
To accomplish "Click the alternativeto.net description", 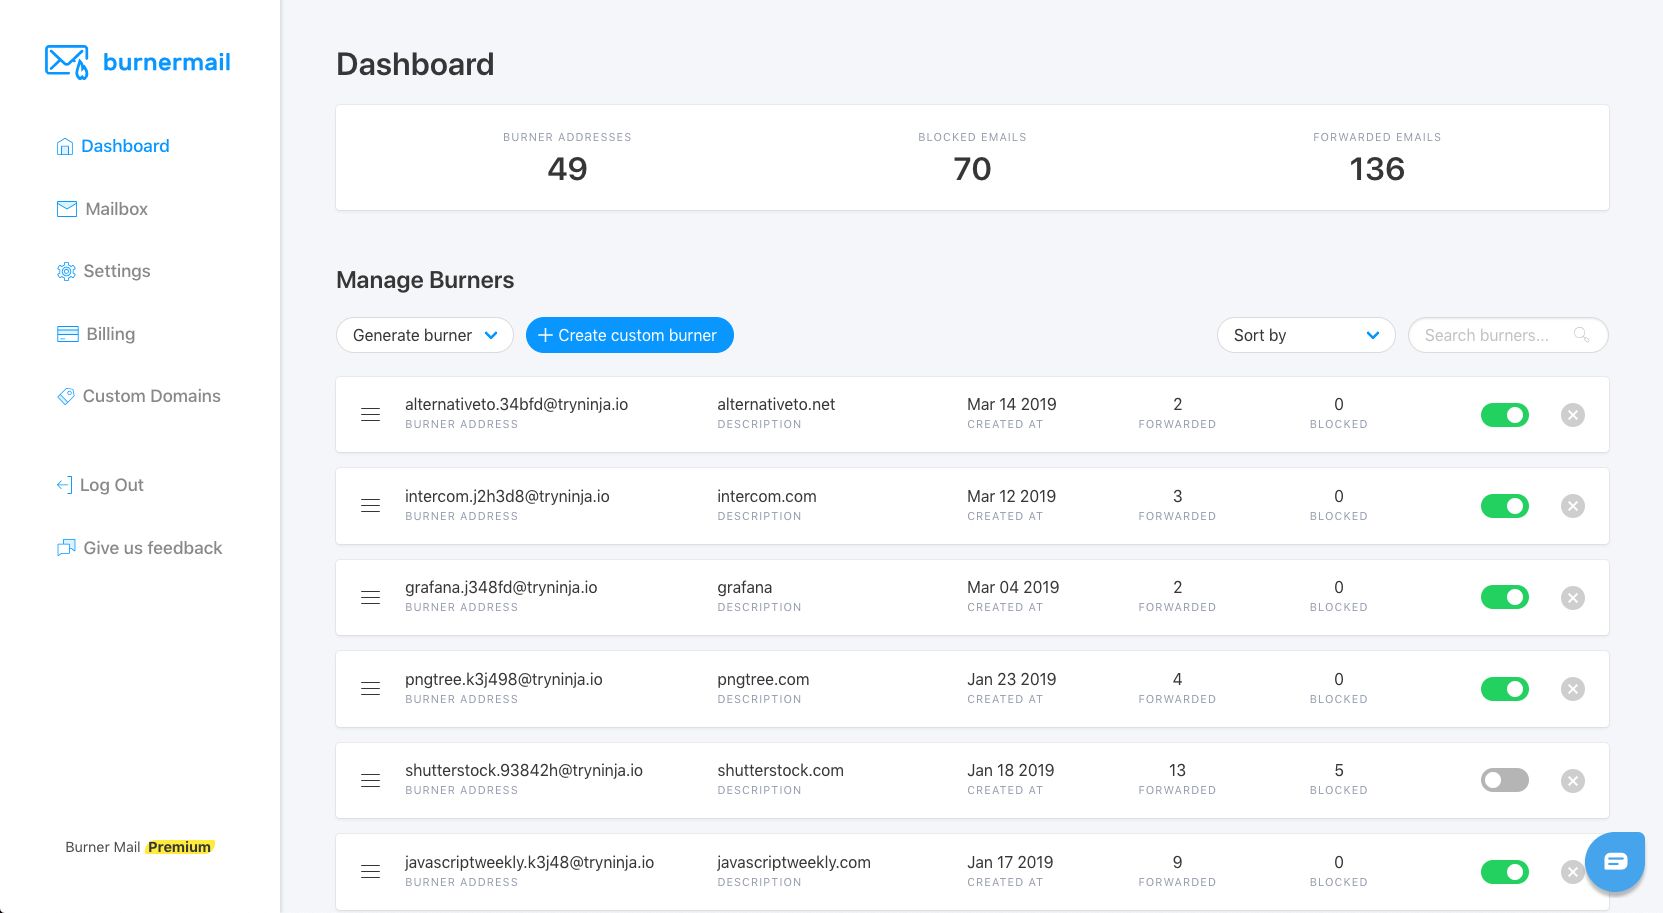I will (776, 404).
